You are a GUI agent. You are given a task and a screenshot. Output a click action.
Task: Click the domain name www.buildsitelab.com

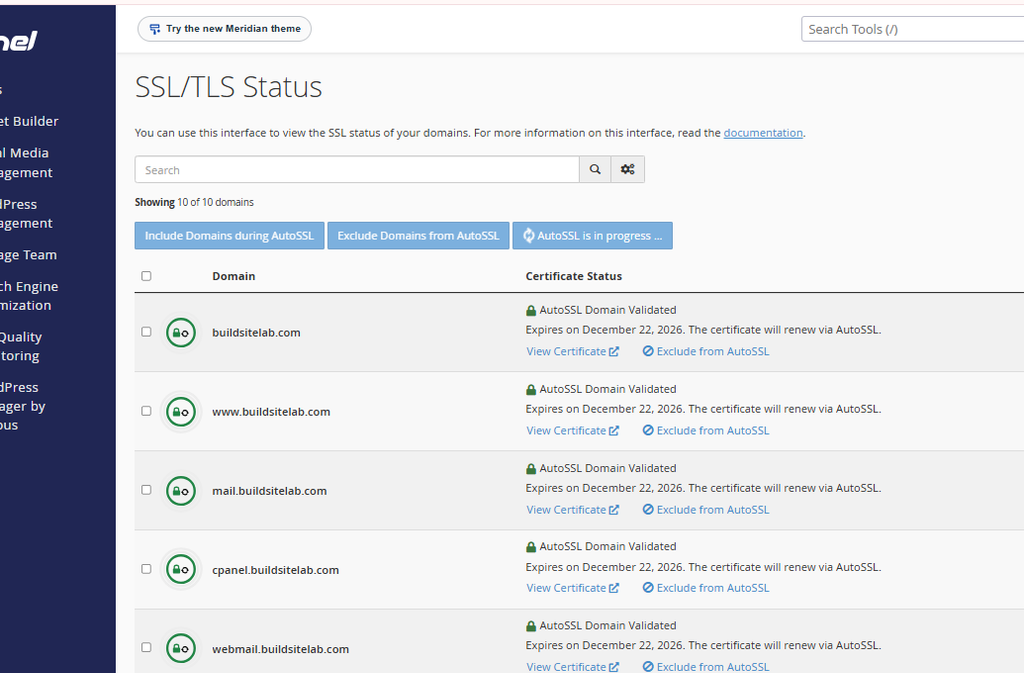pos(271,412)
